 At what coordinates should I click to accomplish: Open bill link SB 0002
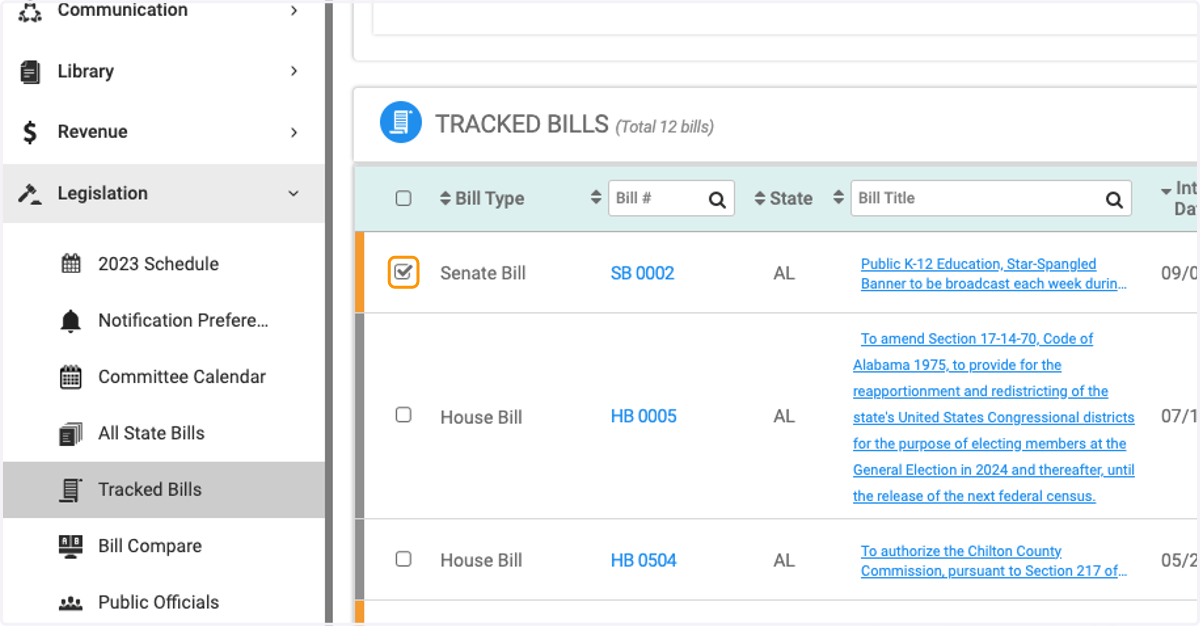point(642,273)
